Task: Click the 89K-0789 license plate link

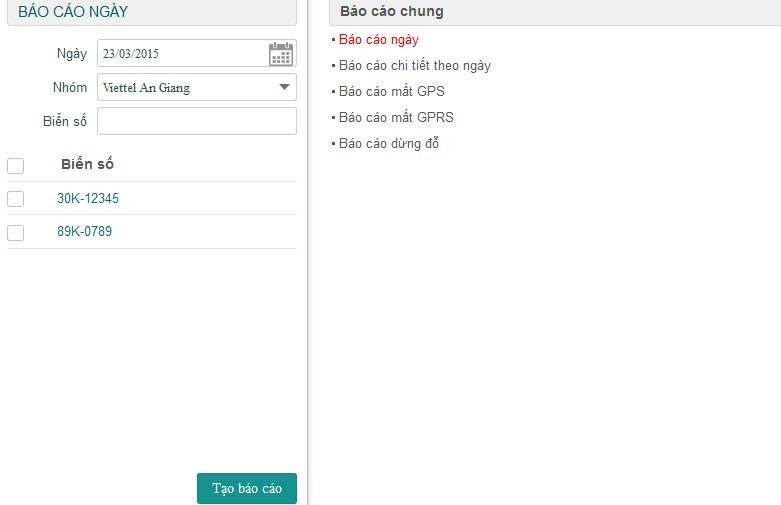Action: click(85, 232)
